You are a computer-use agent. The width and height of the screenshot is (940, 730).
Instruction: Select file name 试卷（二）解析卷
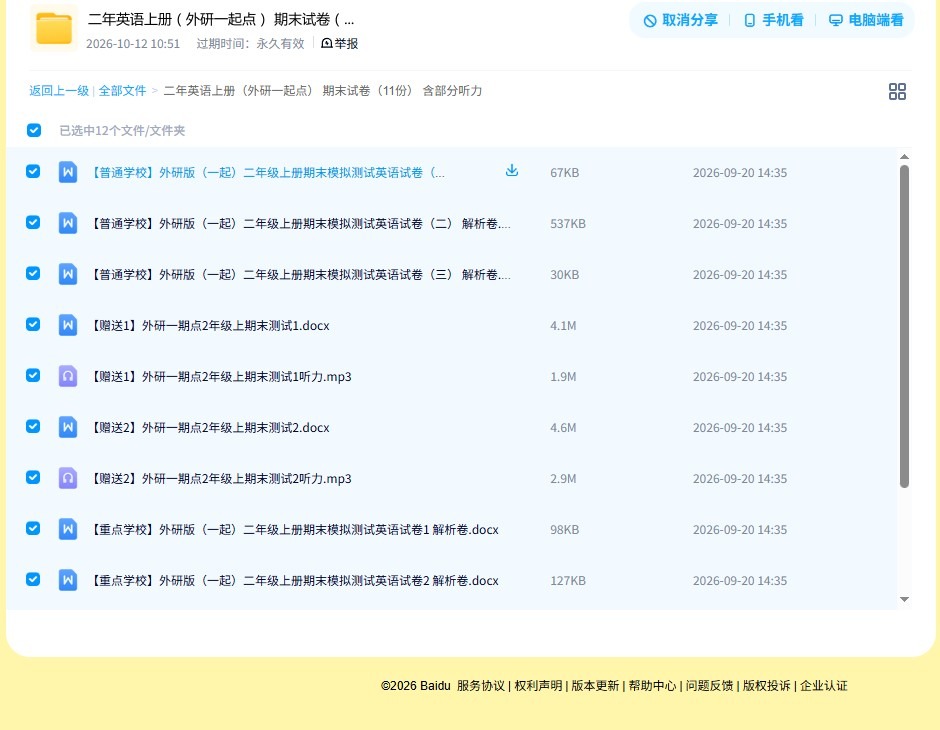click(300, 224)
